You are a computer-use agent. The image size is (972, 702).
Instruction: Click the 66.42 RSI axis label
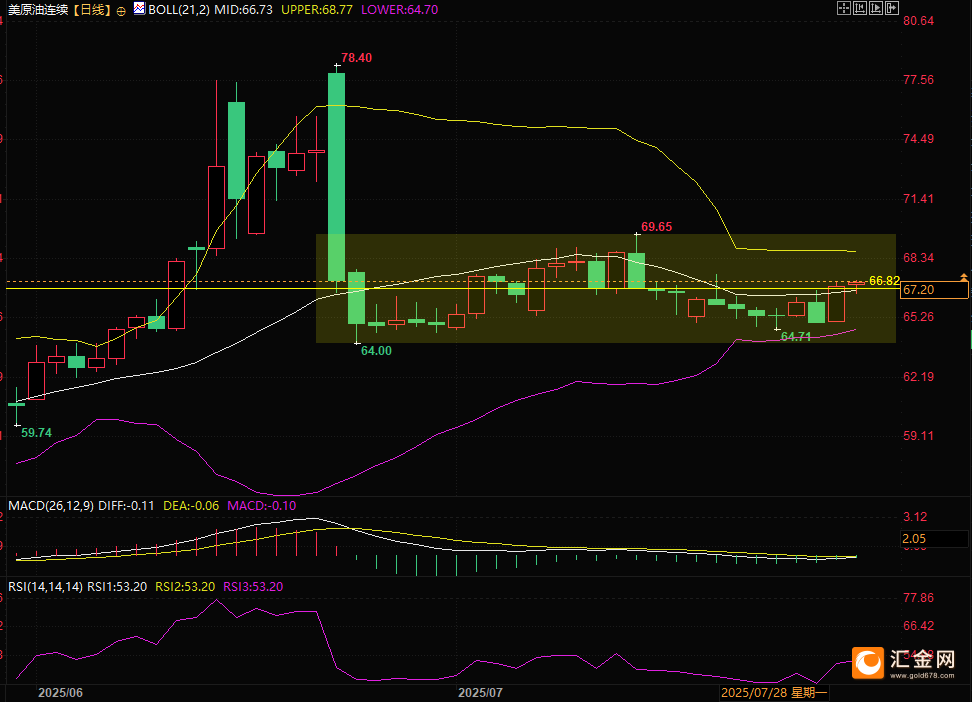(x=919, y=626)
